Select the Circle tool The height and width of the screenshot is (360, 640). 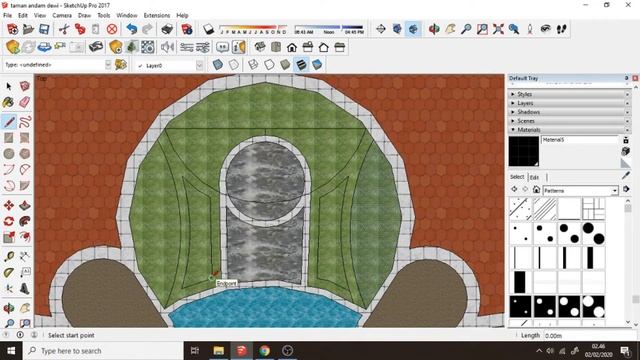(x=9, y=154)
